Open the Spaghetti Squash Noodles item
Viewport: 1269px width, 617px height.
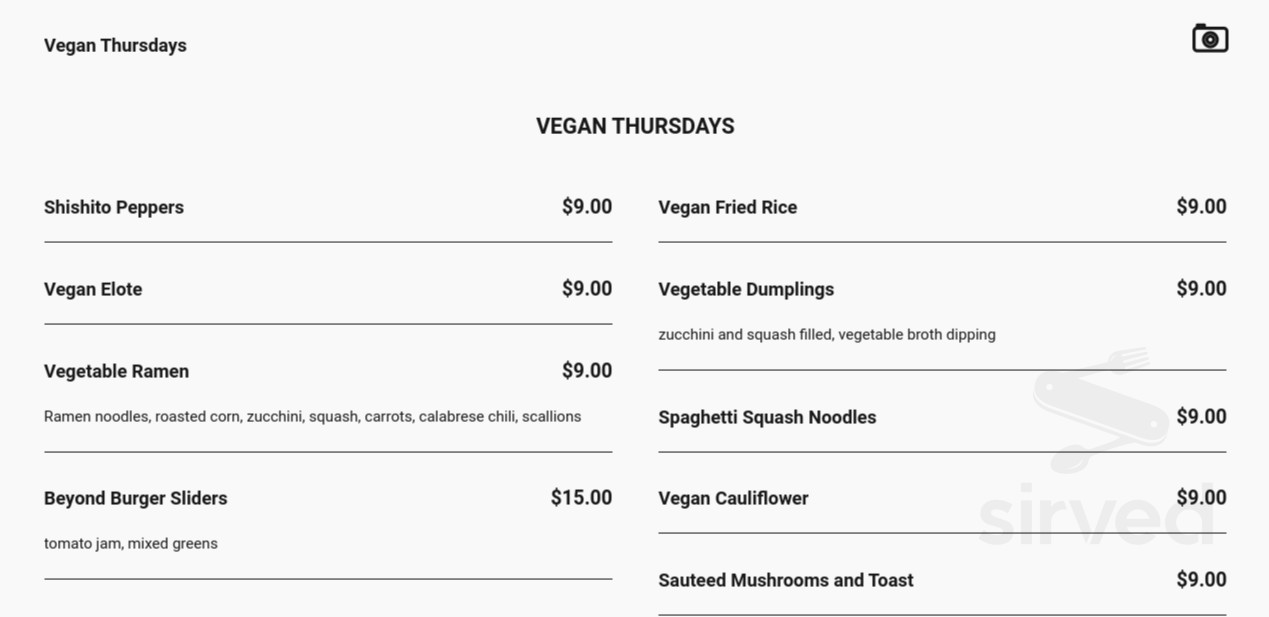pyautogui.click(x=767, y=417)
